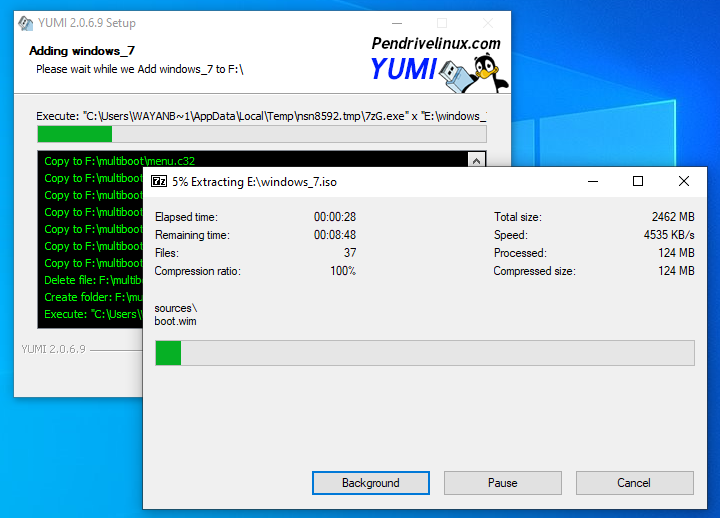Pause the extraction
Screen dimensions: 720x518
point(502,483)
